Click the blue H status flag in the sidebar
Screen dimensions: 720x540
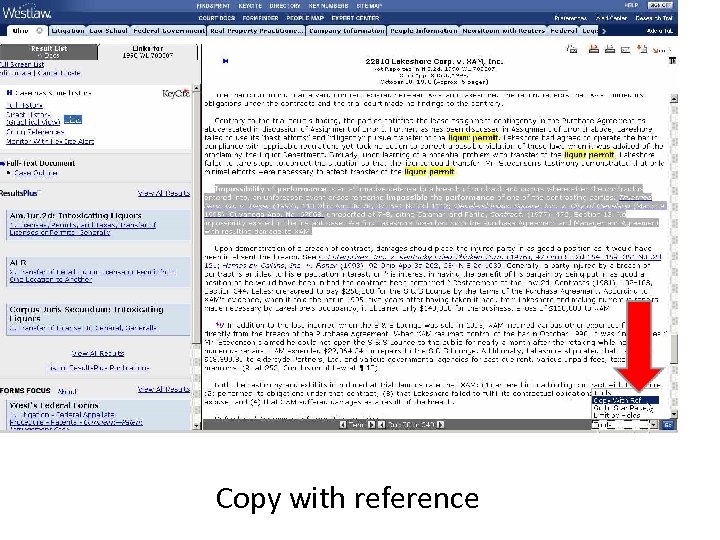pyautogui.click(x=9, y=93)
